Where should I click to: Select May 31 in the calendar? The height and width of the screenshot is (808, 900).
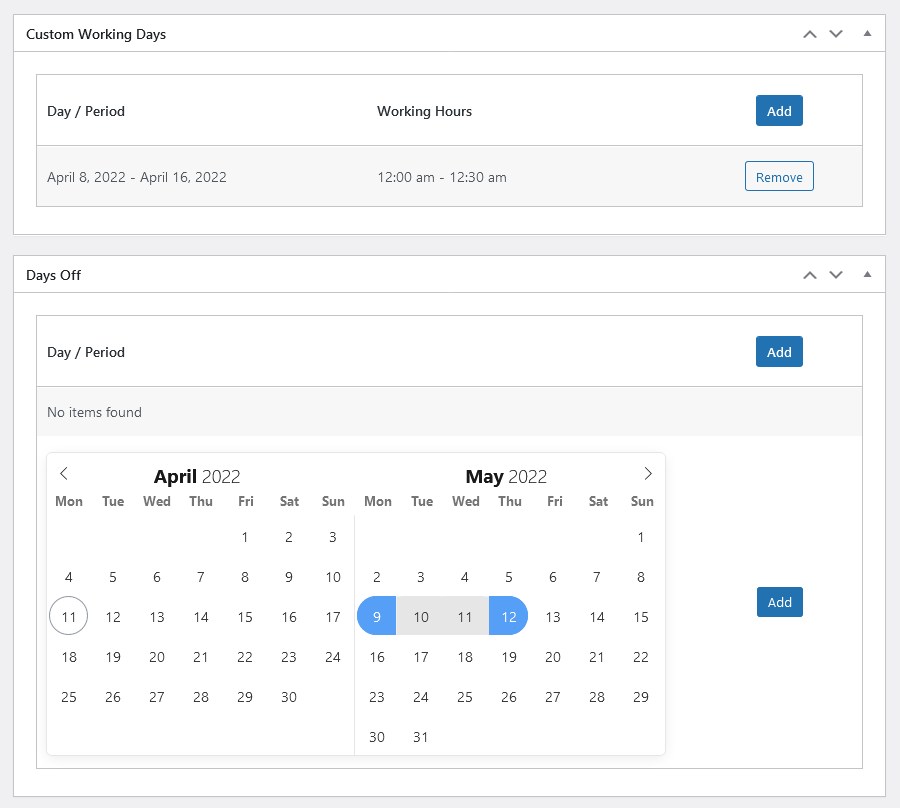421,737
